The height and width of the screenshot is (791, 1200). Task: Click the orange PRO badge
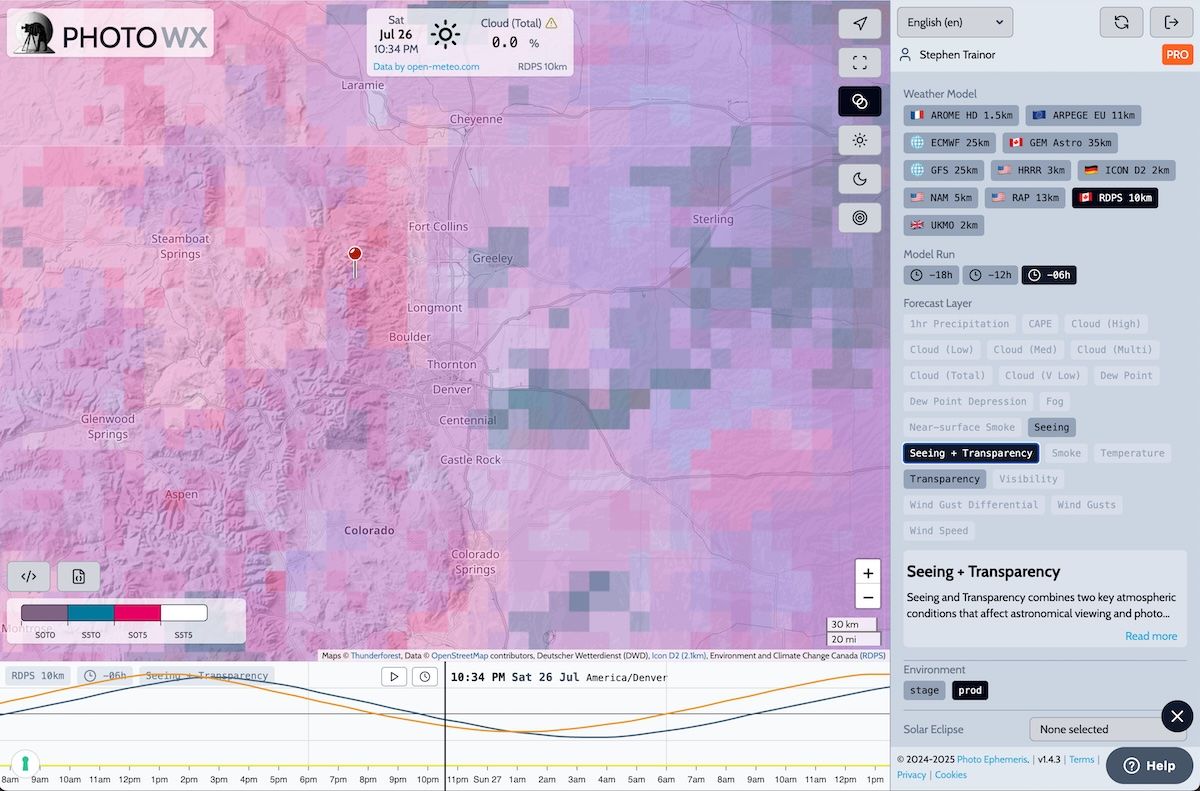click(x=1177, y=55)
